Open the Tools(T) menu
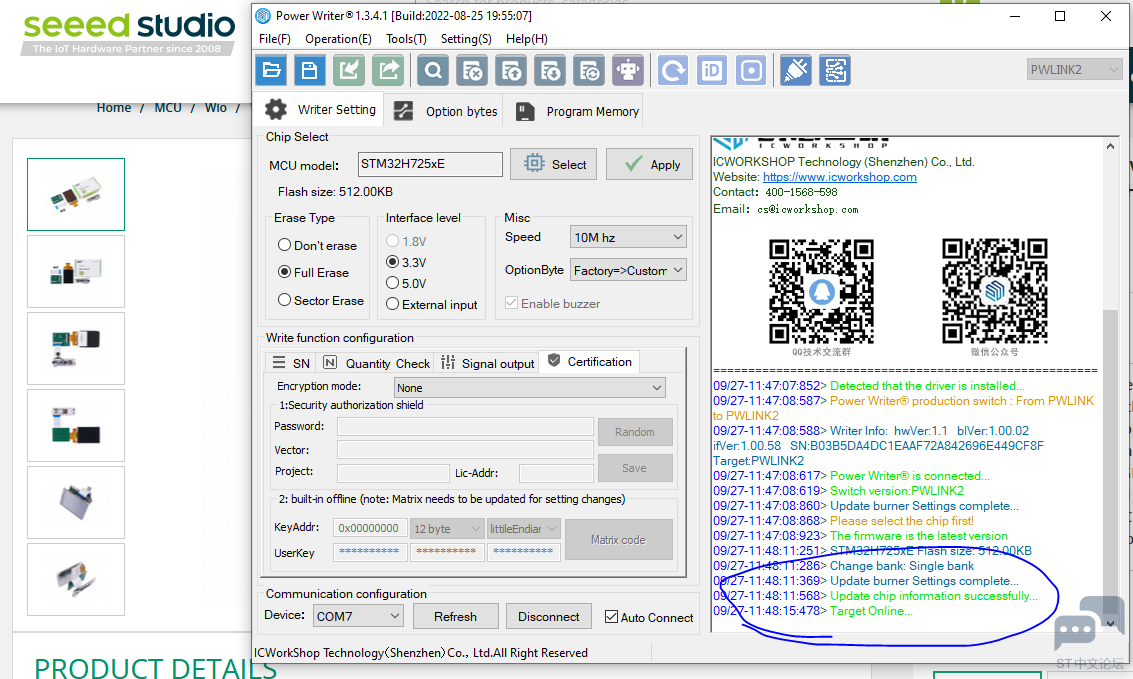 406,39
